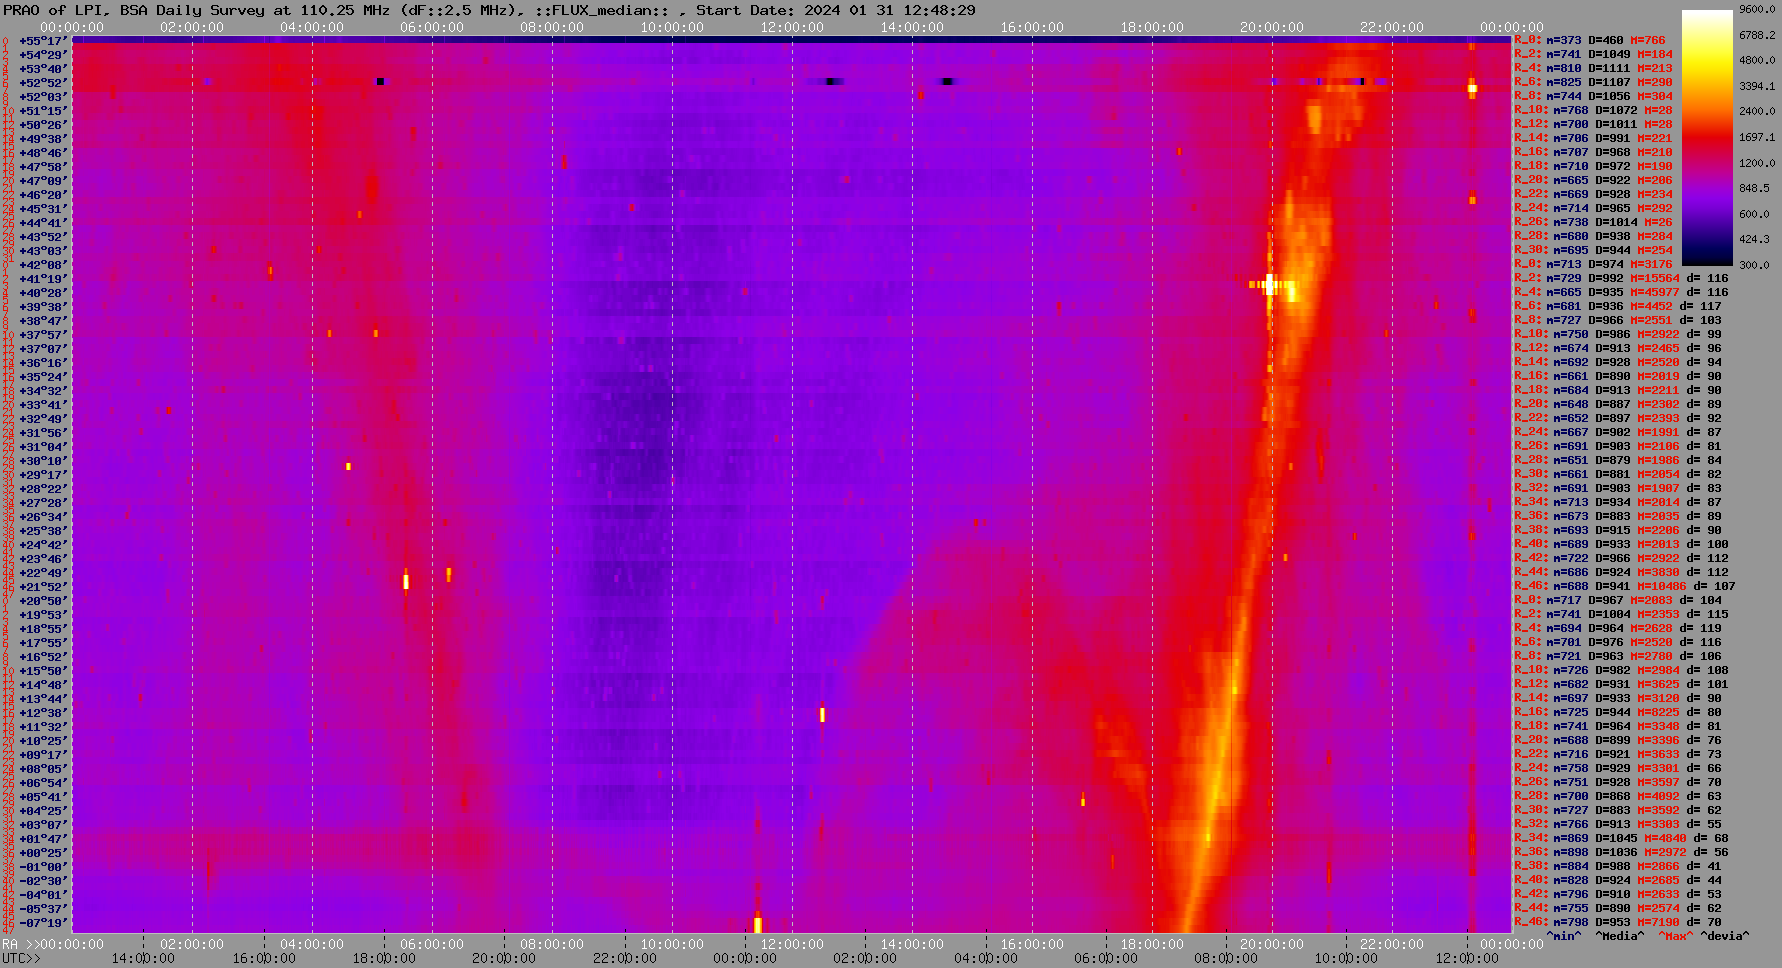The height and width of the screenshot is (968, 1782).
Task: Click the declination label '+55°17''
Action: 42,41
